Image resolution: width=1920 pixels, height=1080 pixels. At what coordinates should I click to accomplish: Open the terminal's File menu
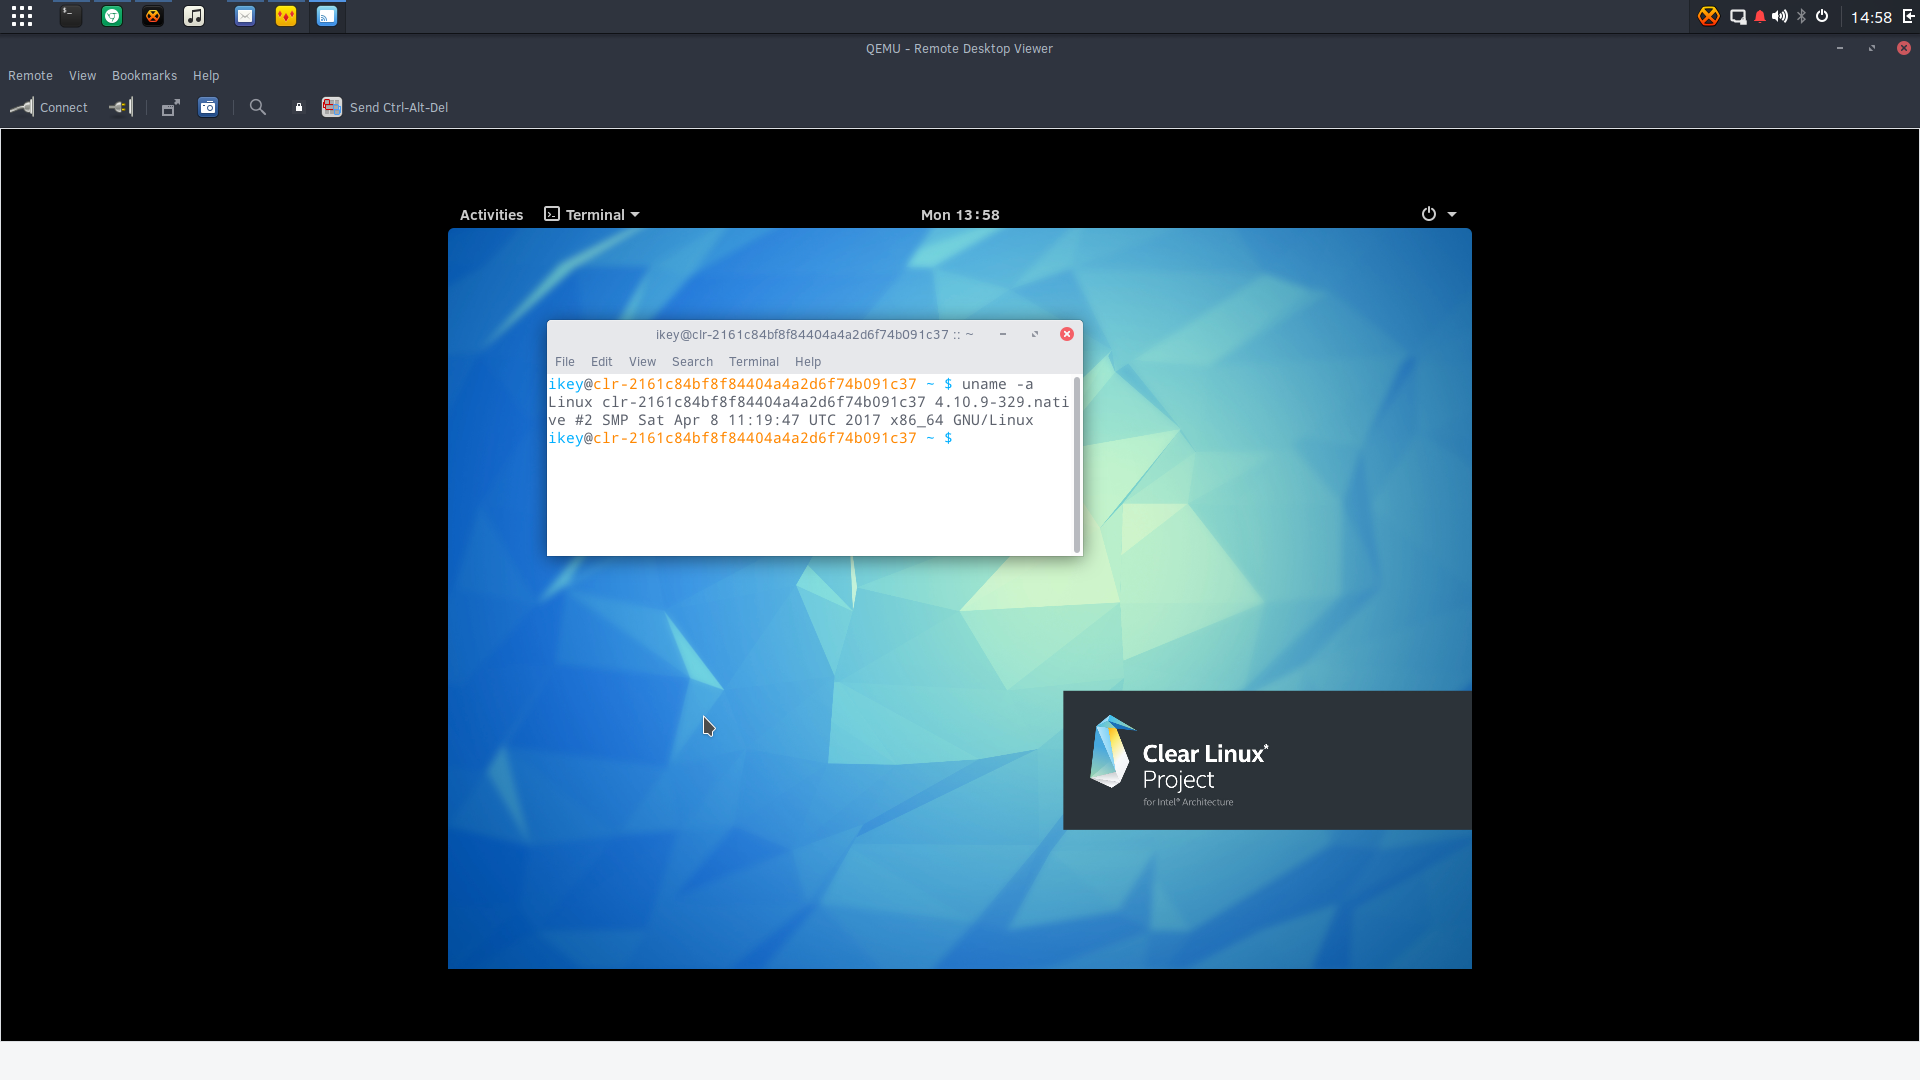pyautogui.click(x=565, y=362)
